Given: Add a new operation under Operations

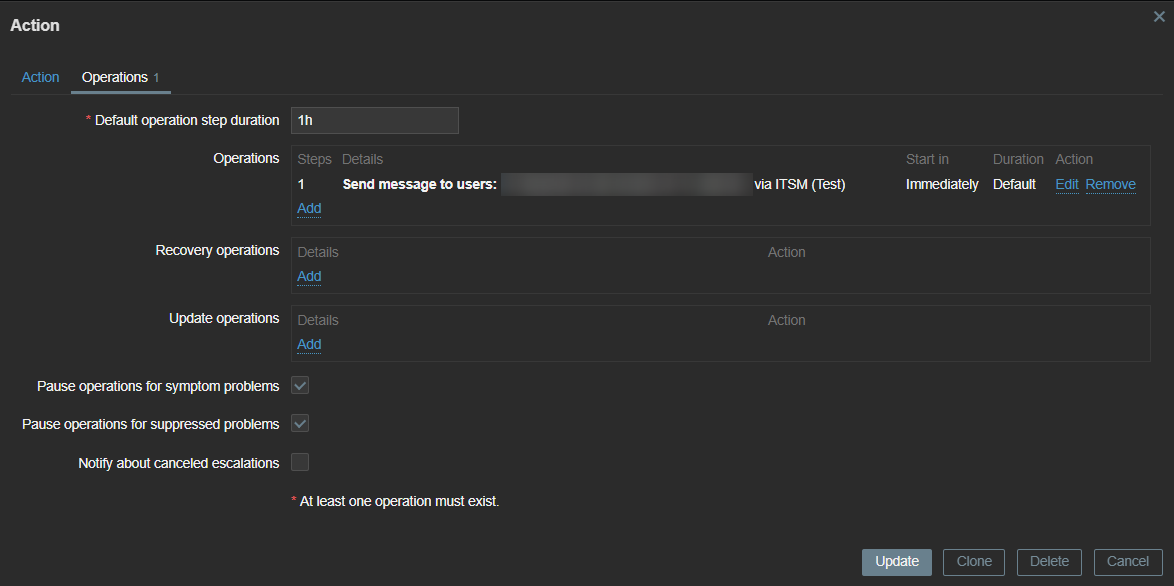Looking at the screenshot, I should (309, 208).
